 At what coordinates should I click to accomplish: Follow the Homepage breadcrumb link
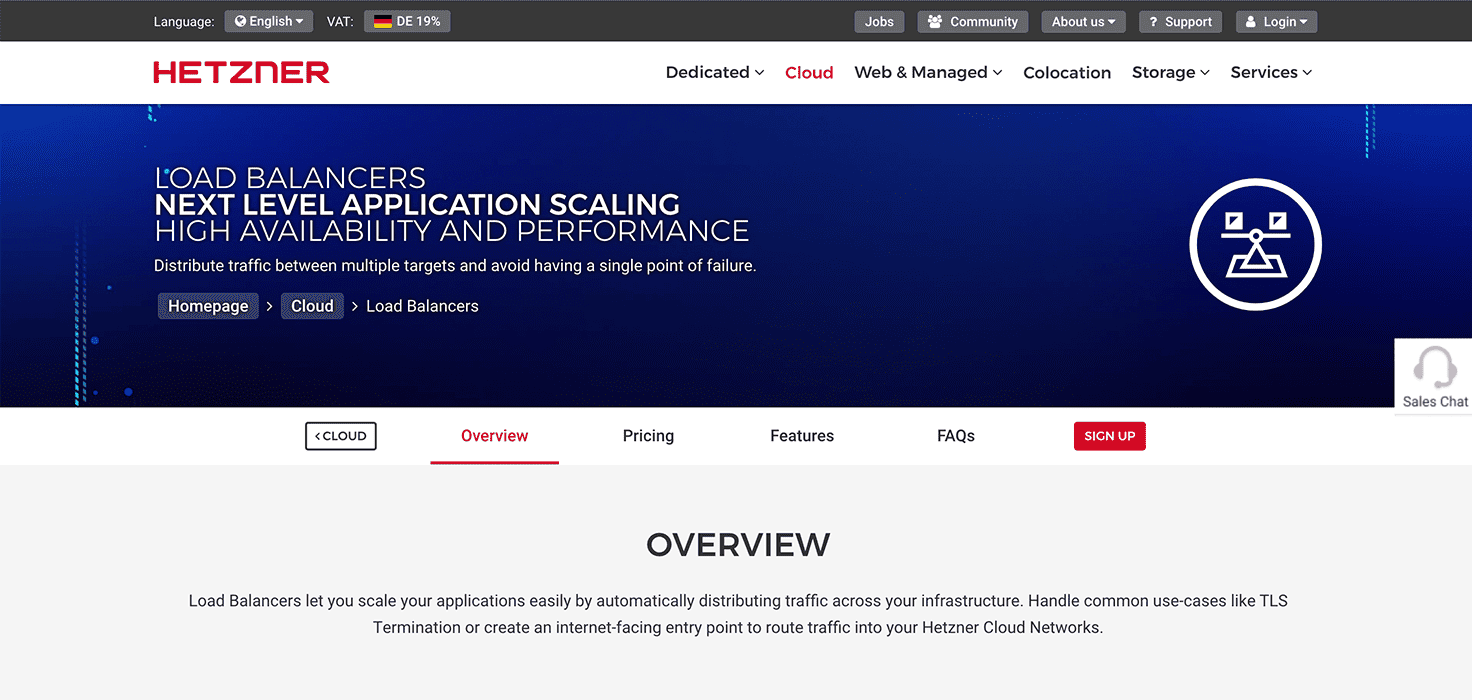[x=208, y=305]
